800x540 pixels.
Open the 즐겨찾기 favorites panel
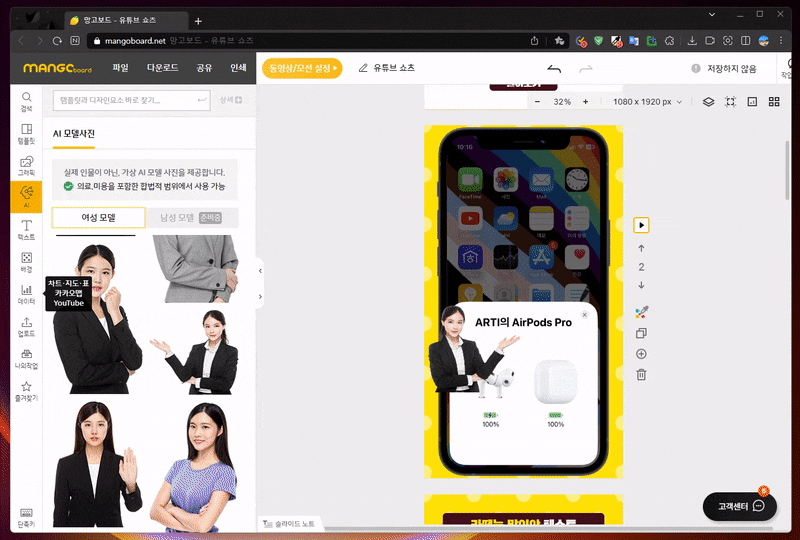[26, 391]
